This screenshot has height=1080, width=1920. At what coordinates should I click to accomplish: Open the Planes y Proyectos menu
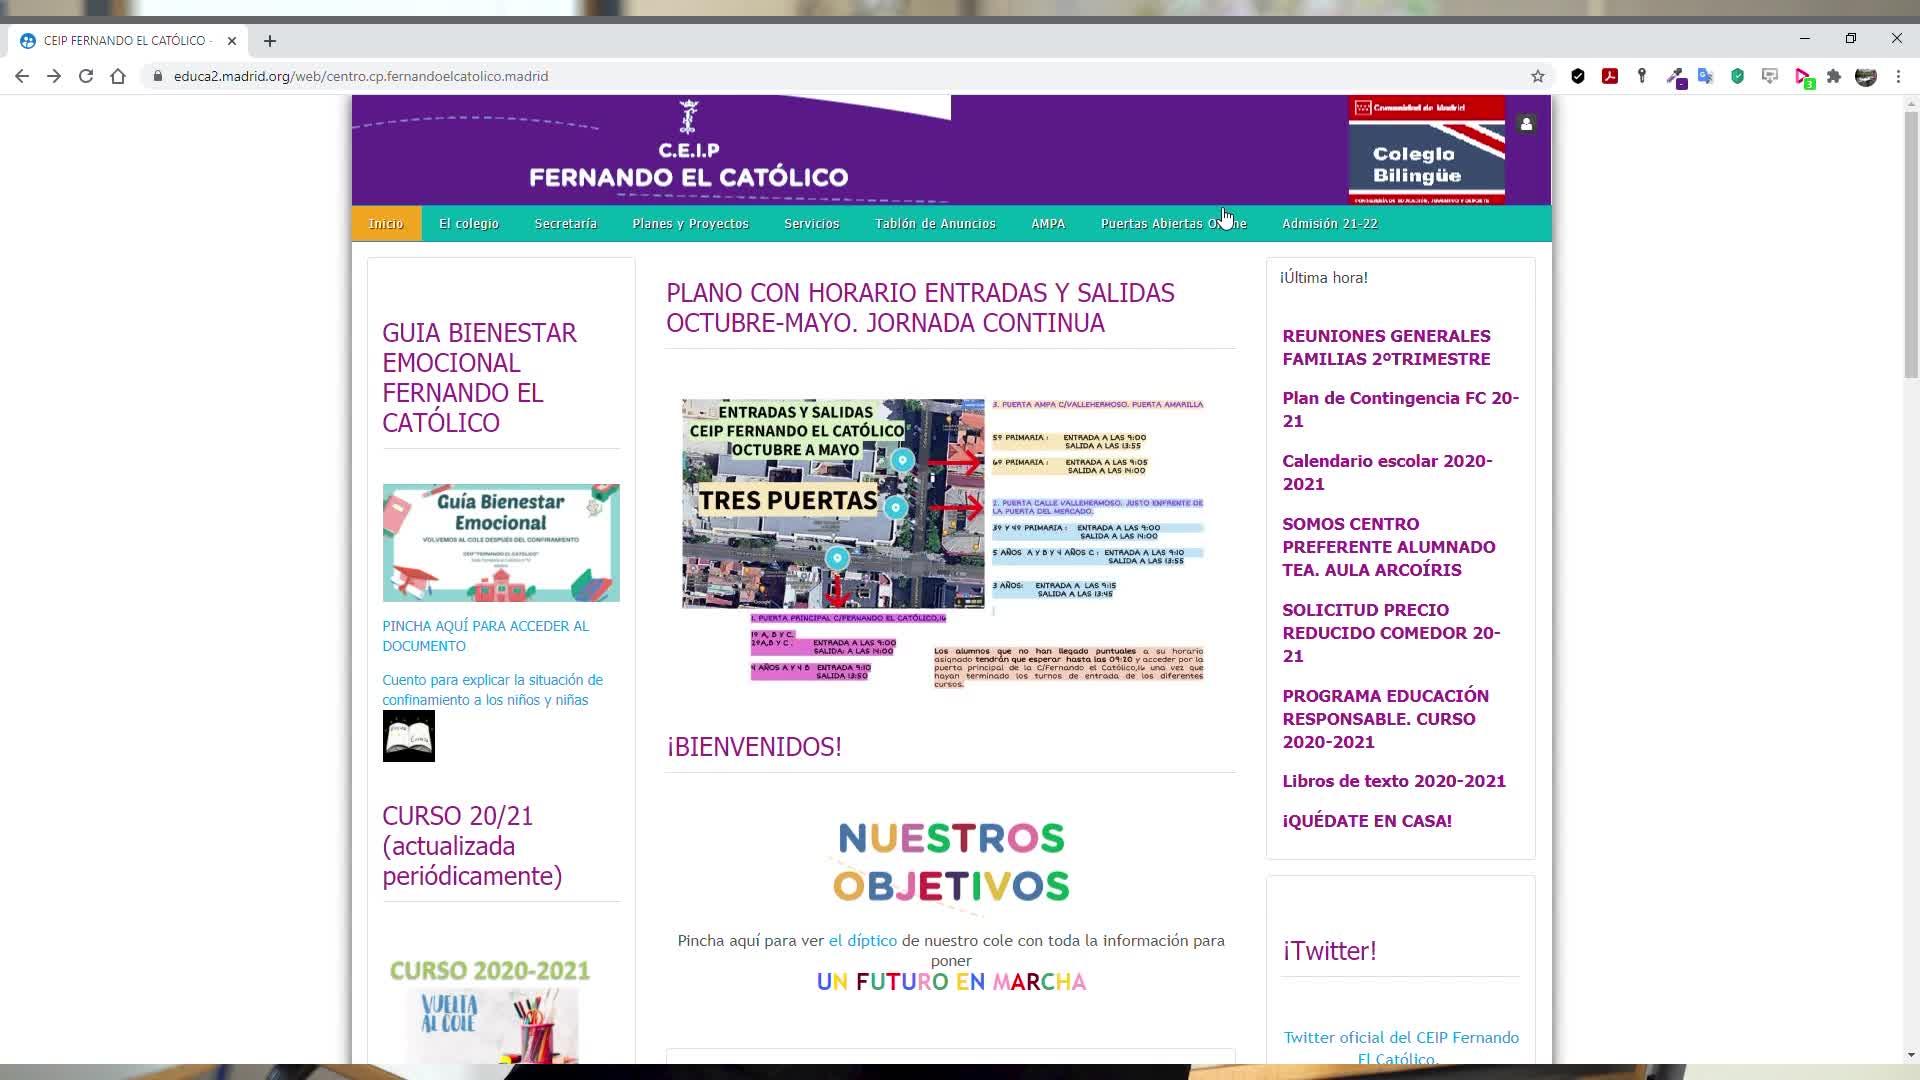(691, 223)
